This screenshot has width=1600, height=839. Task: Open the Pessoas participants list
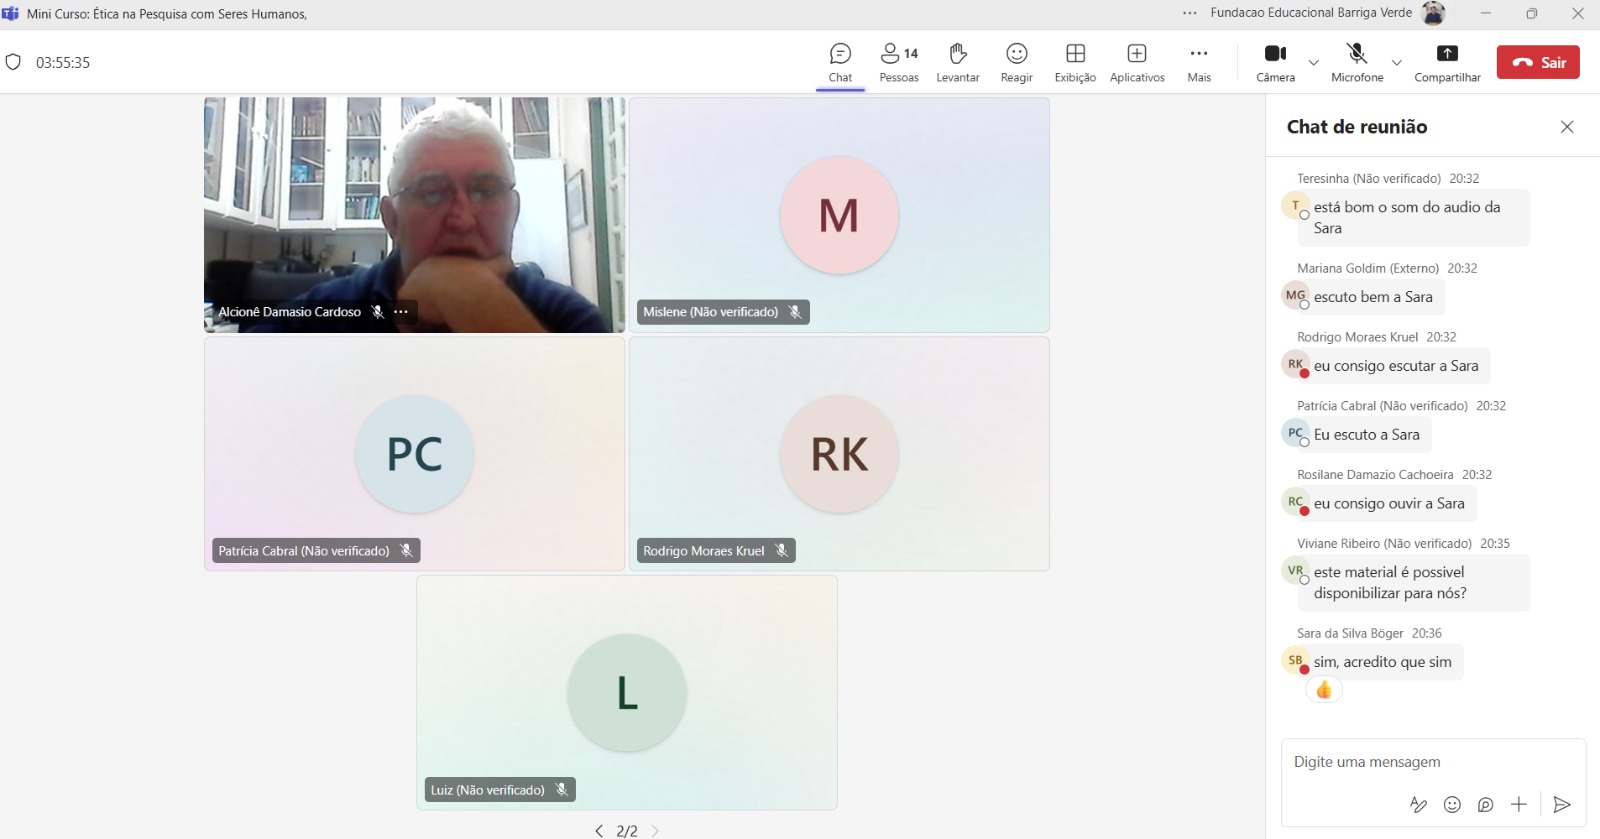tap(898, 62)
